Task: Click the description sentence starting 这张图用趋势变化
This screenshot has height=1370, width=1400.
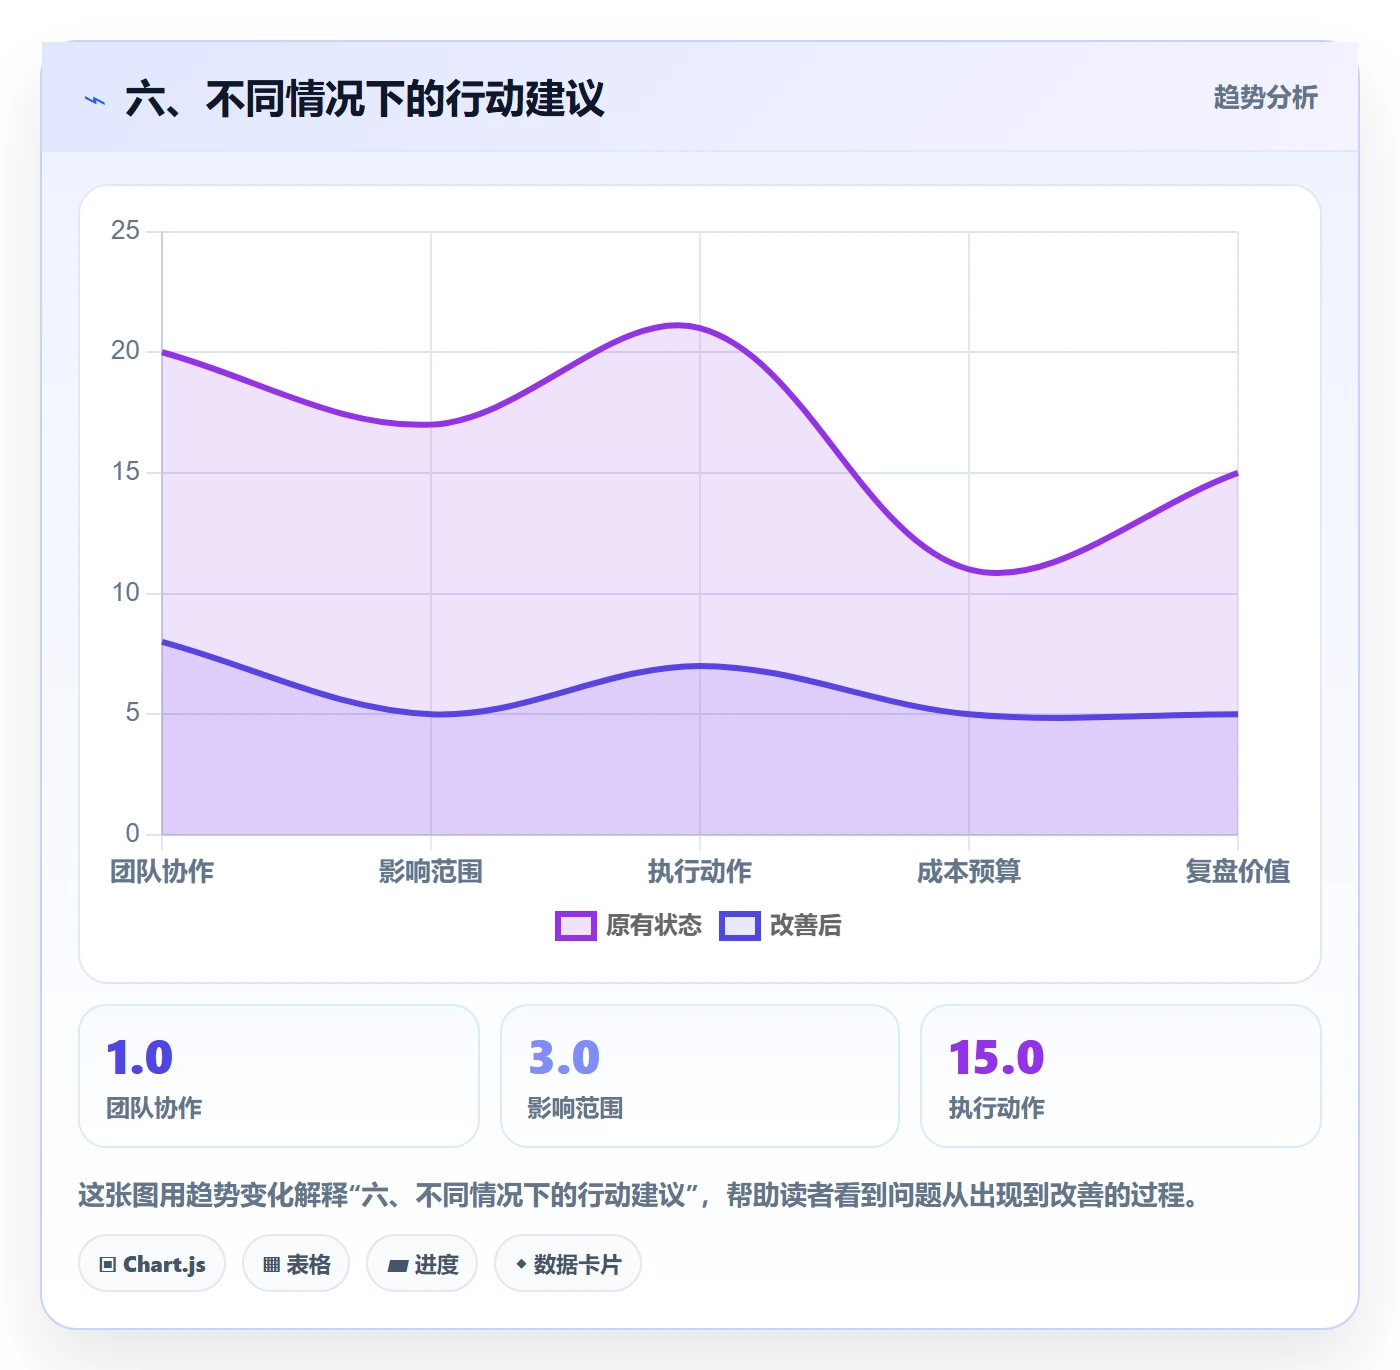Action: click(x=638, y=1195)
